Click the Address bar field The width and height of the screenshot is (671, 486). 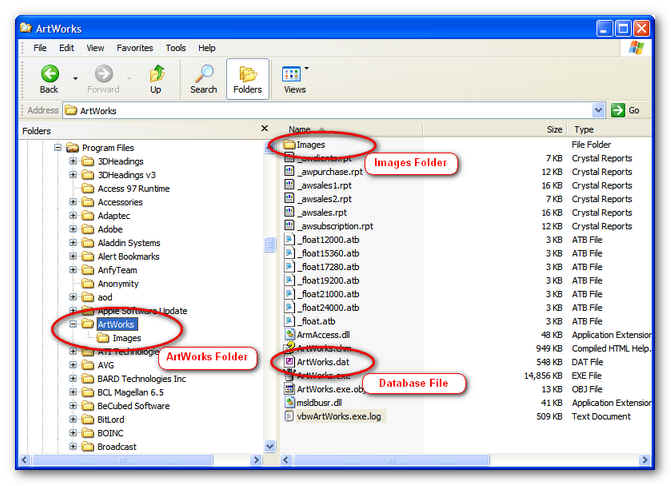(x=328, y=110)
